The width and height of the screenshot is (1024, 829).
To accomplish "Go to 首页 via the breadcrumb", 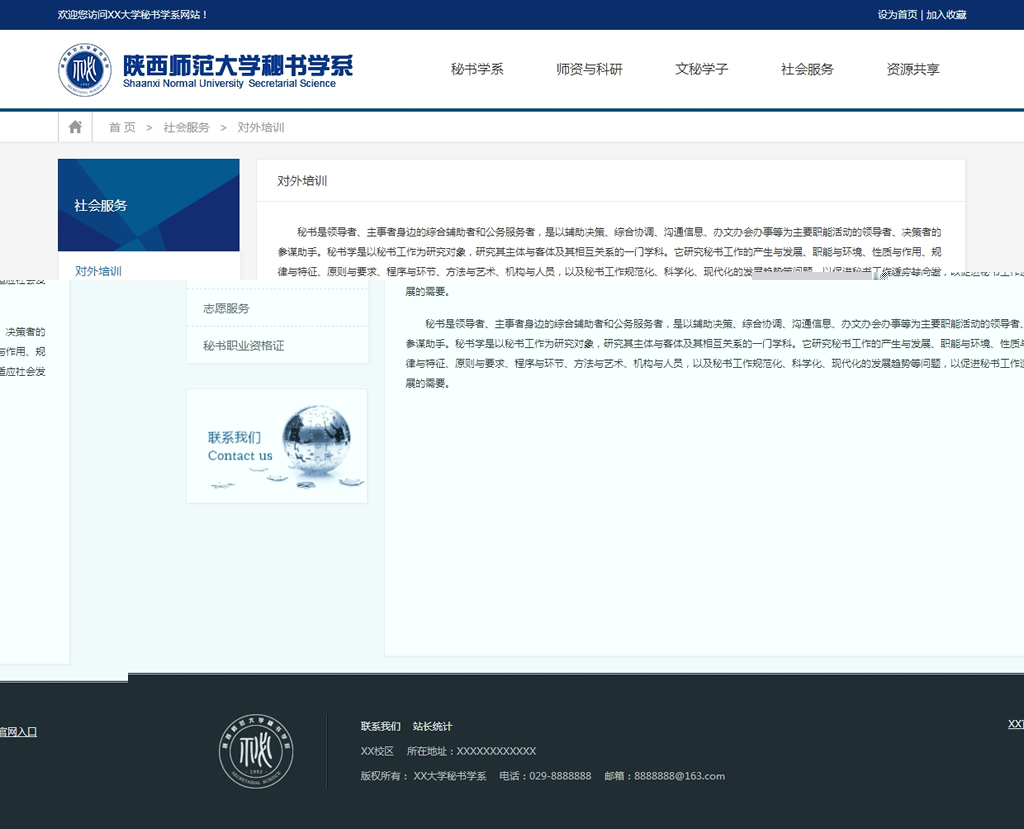I will click(x=122, y=128).
